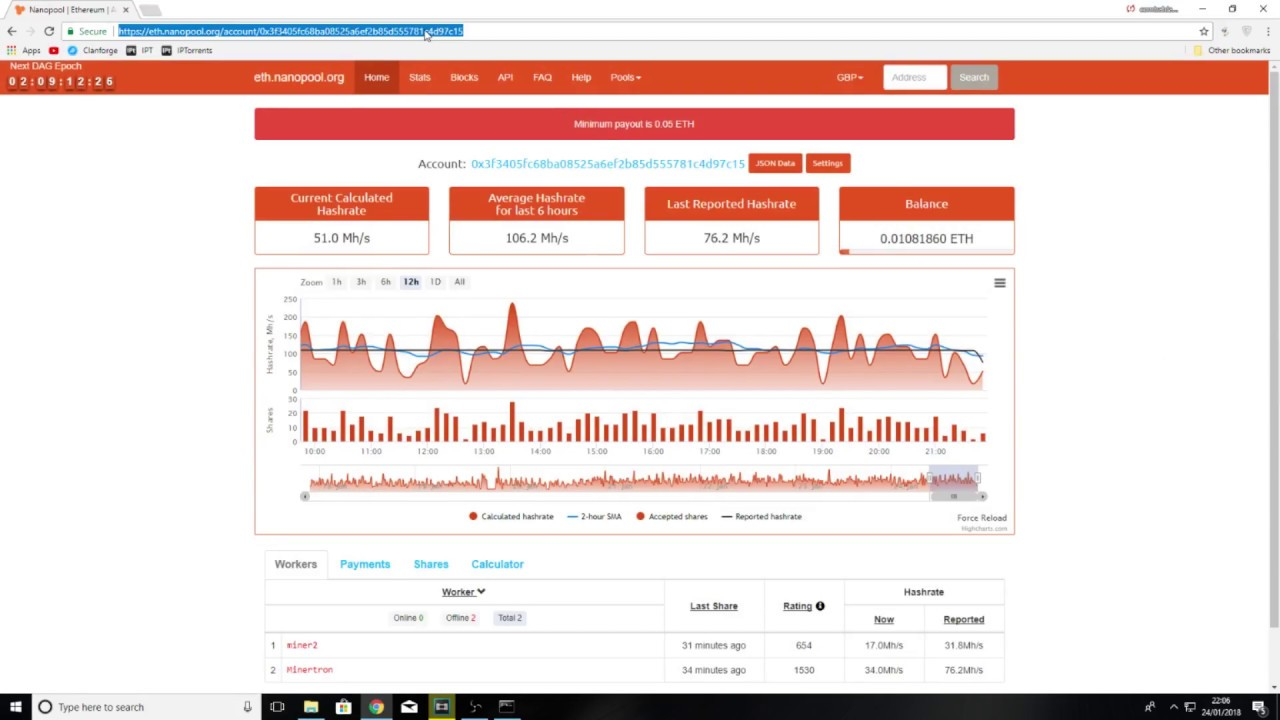Open a new browser tab
The image size is (1280, 720).
150,10
